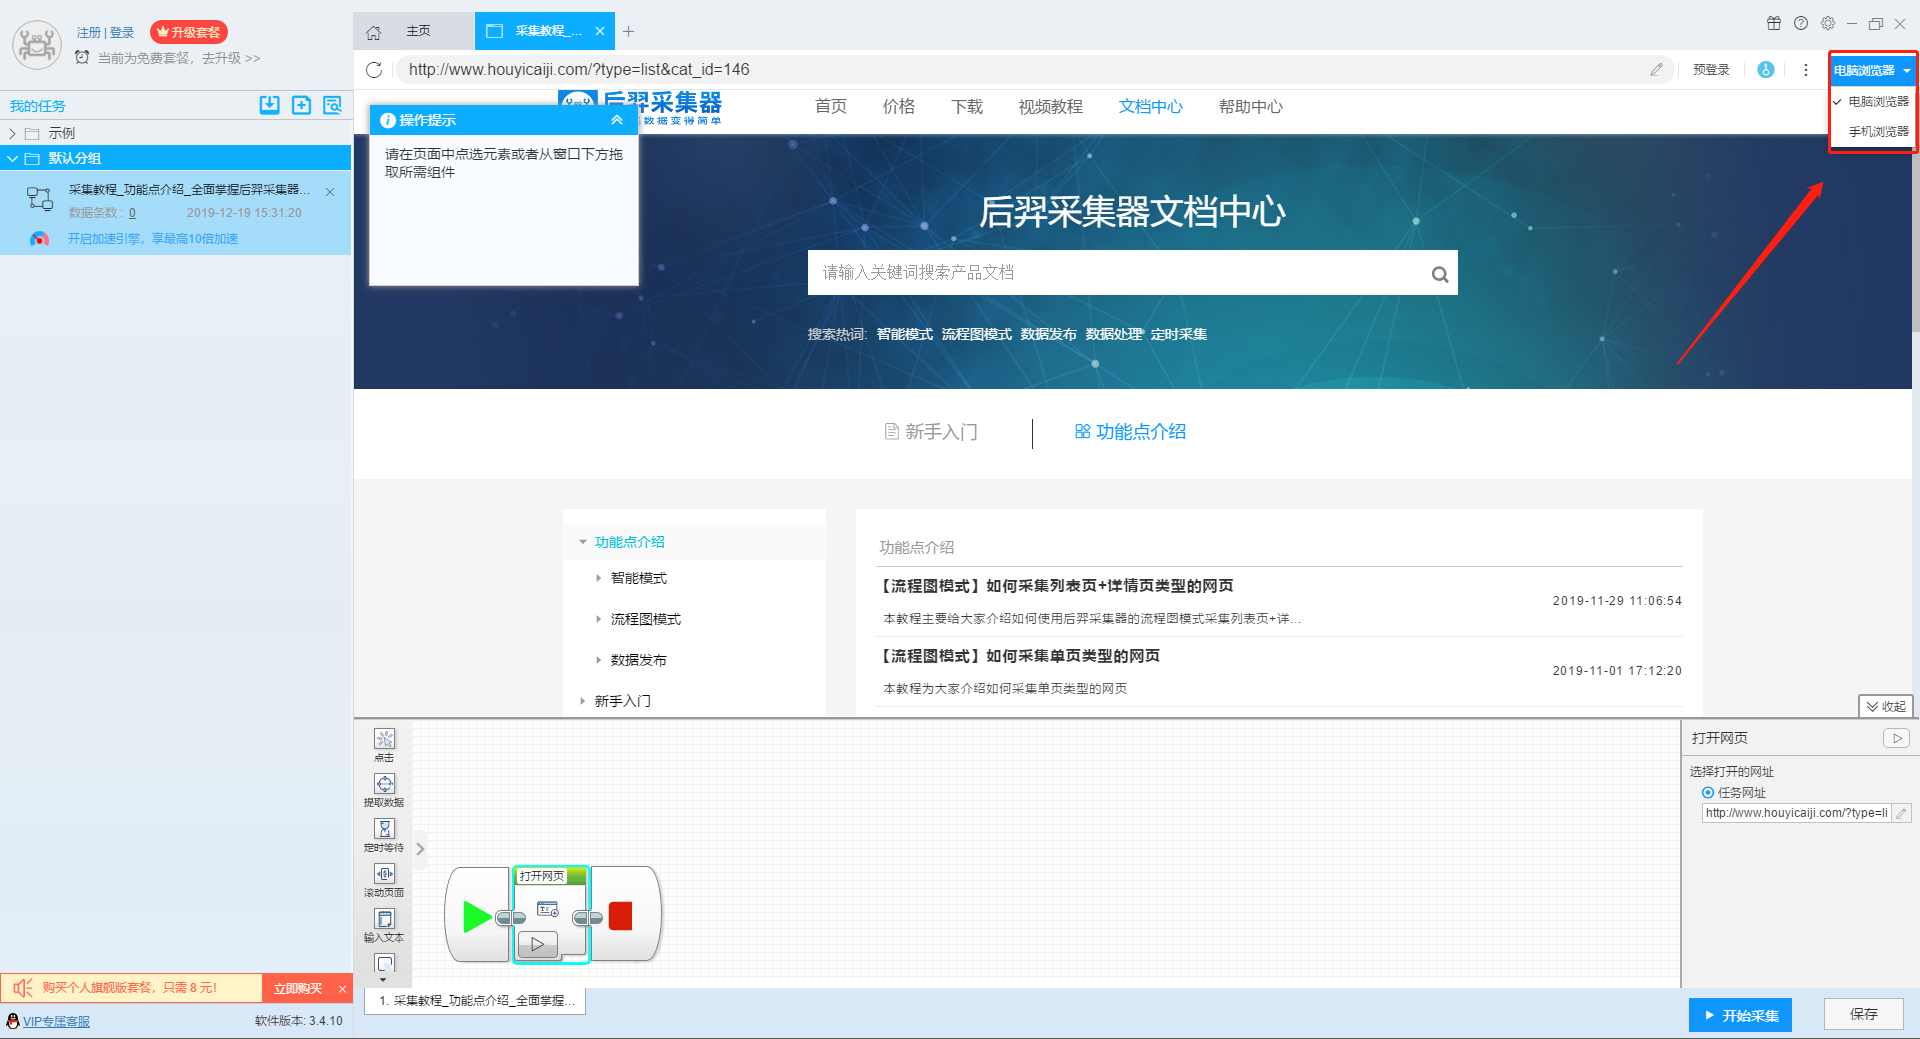Open 视频教程 in the website navigation
This screenshot has width=1920, height=1039.
point(1050,107)
